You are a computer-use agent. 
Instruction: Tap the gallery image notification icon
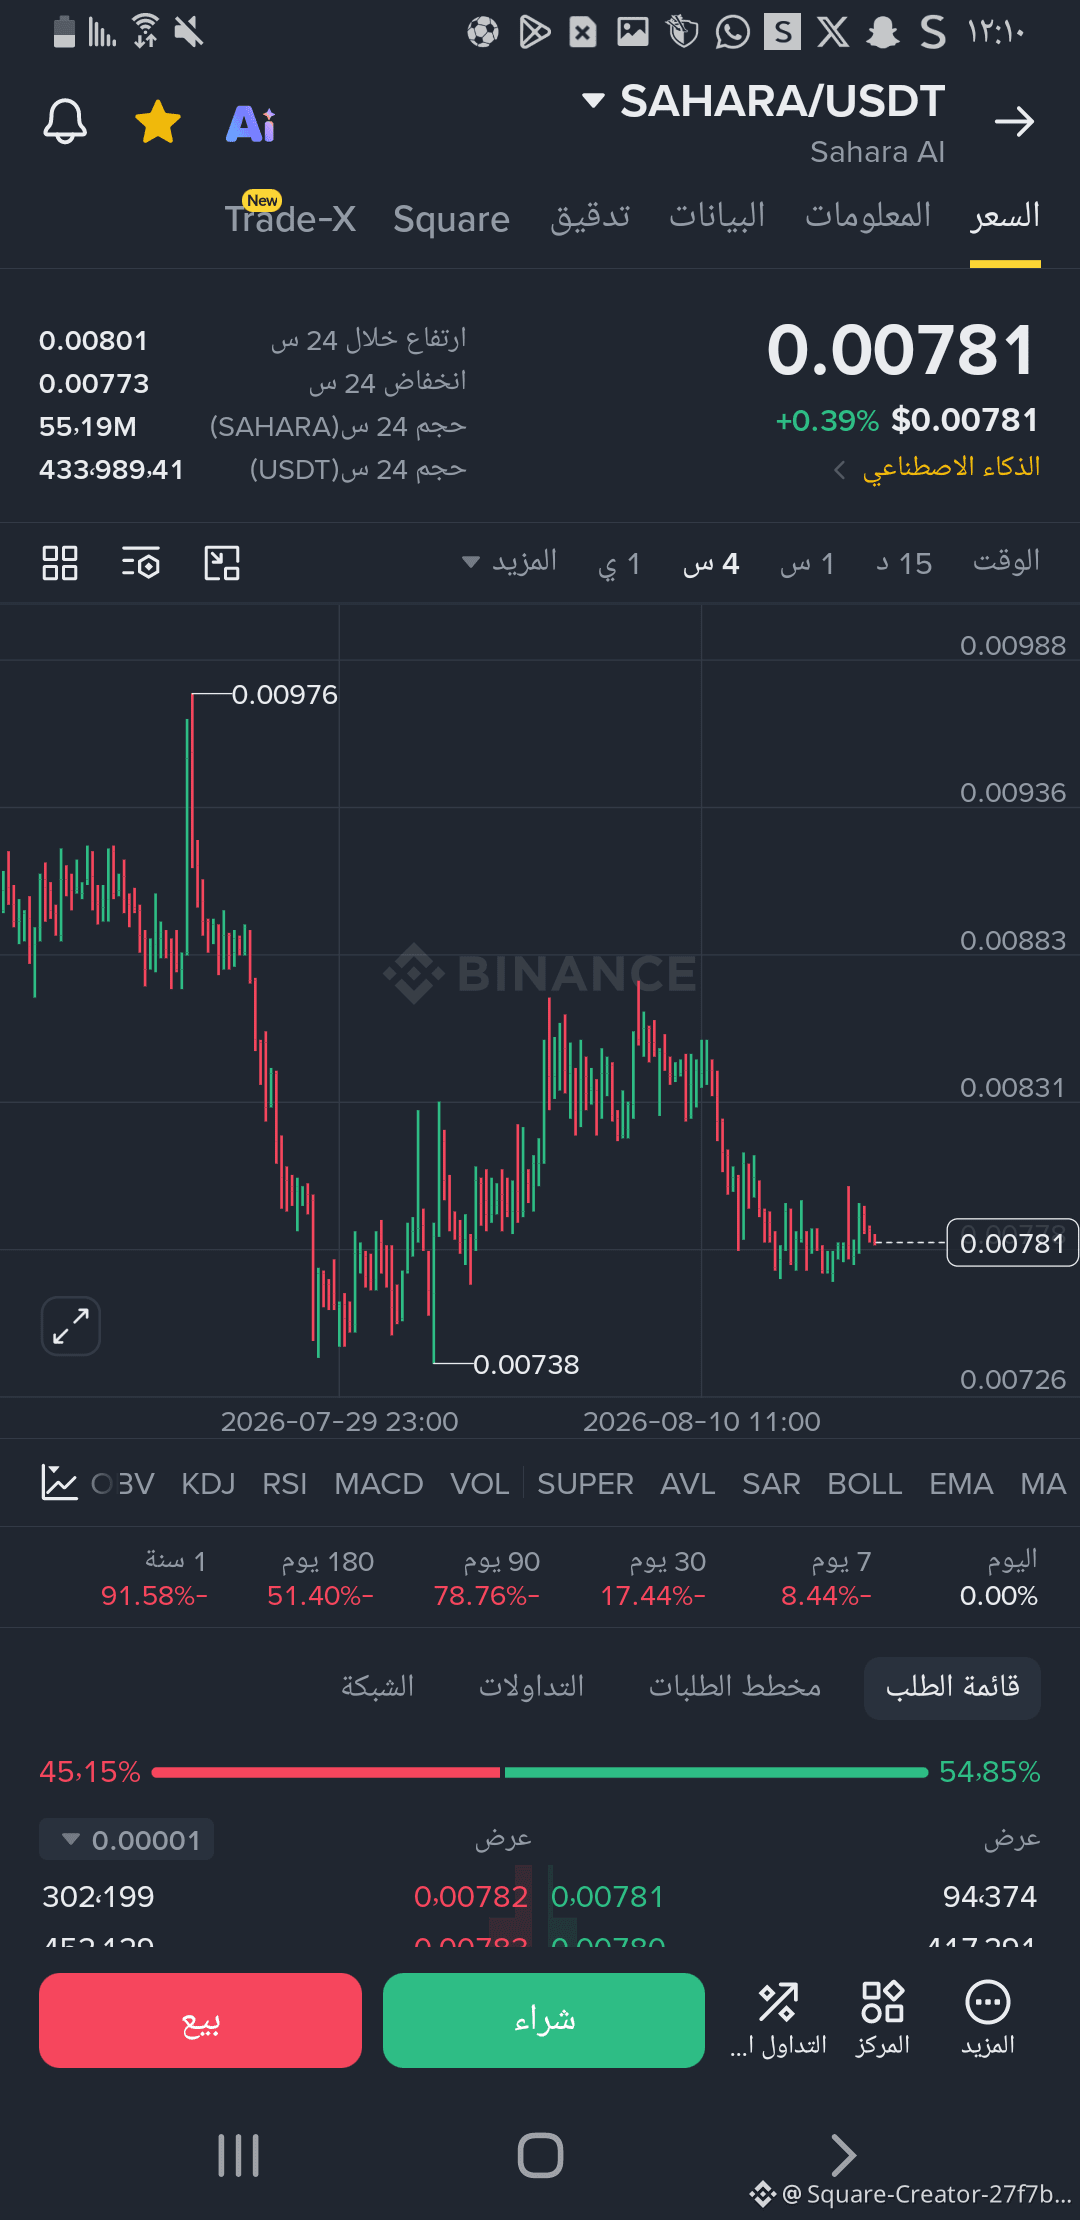tap(633, 32)
